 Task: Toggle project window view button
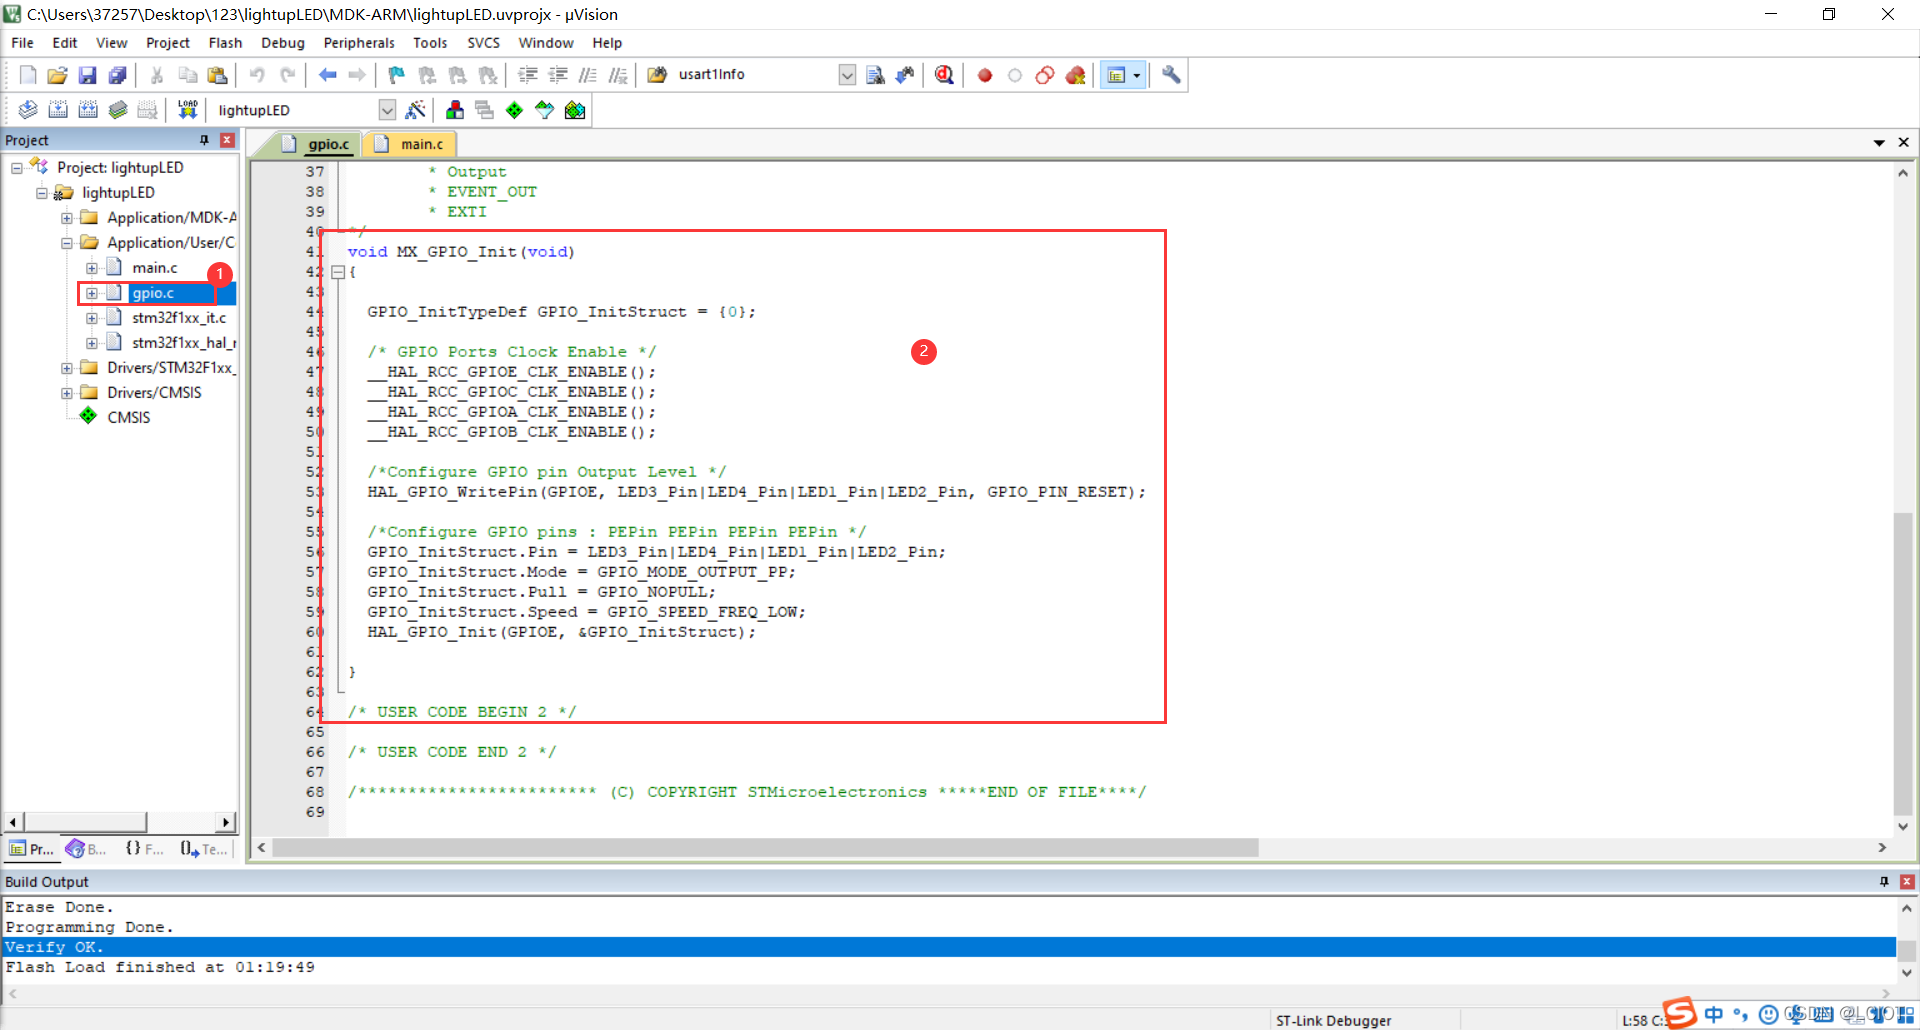click(1116, 75)
